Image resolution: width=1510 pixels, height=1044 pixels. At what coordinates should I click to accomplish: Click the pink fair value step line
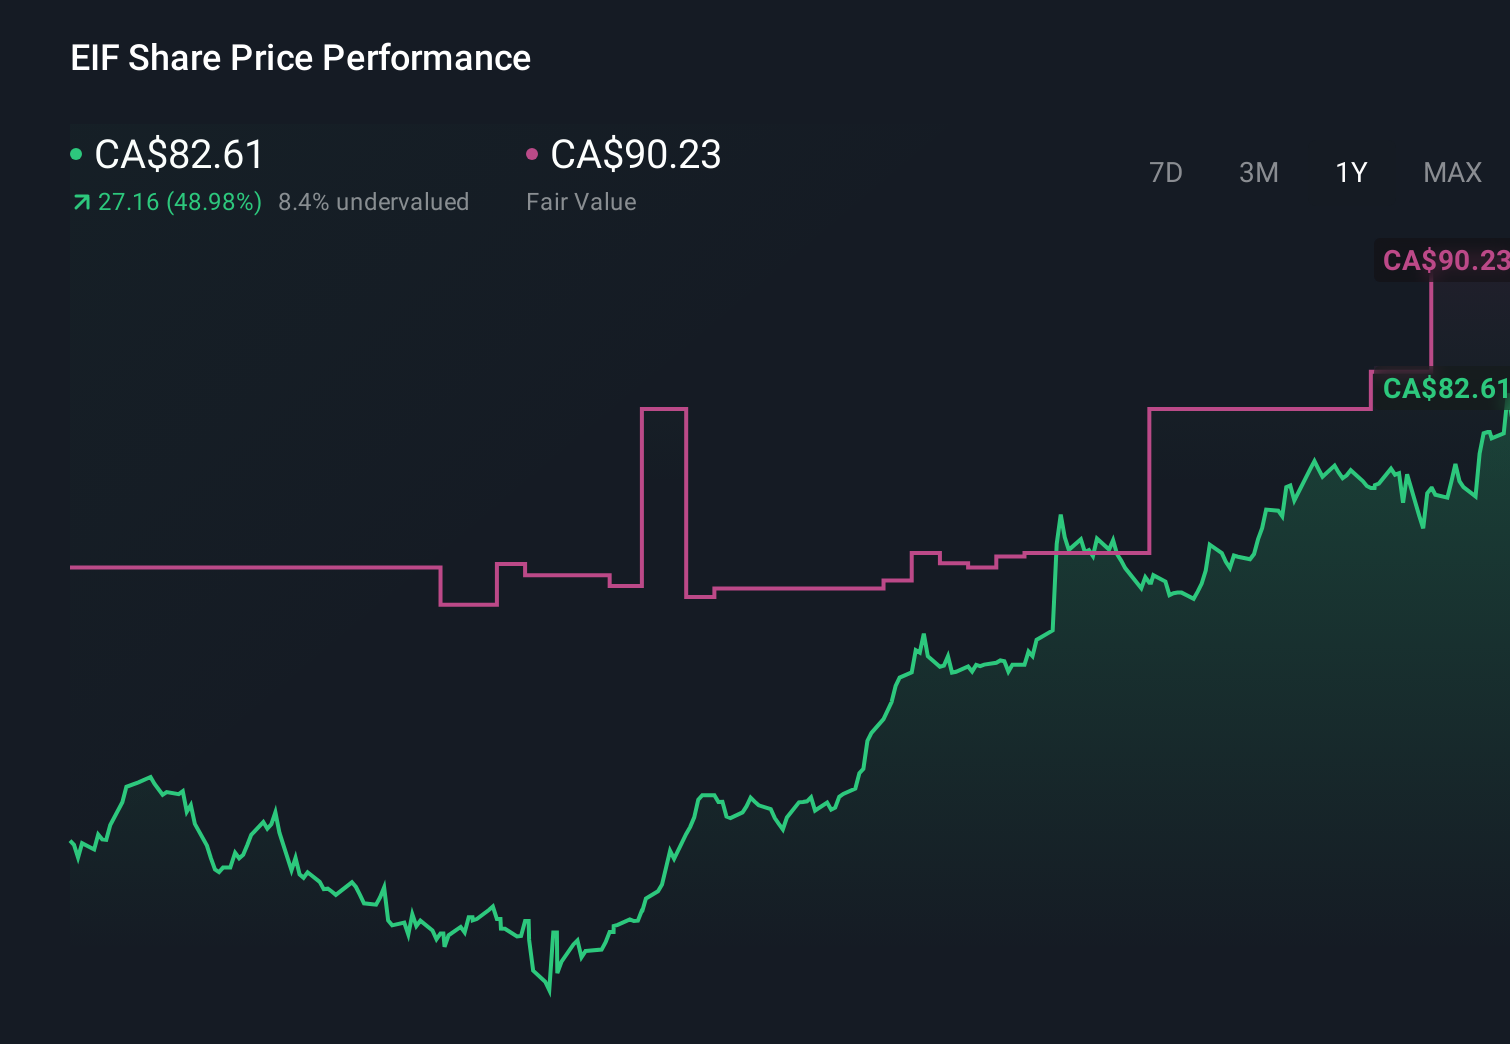click(x=250, y=567)
